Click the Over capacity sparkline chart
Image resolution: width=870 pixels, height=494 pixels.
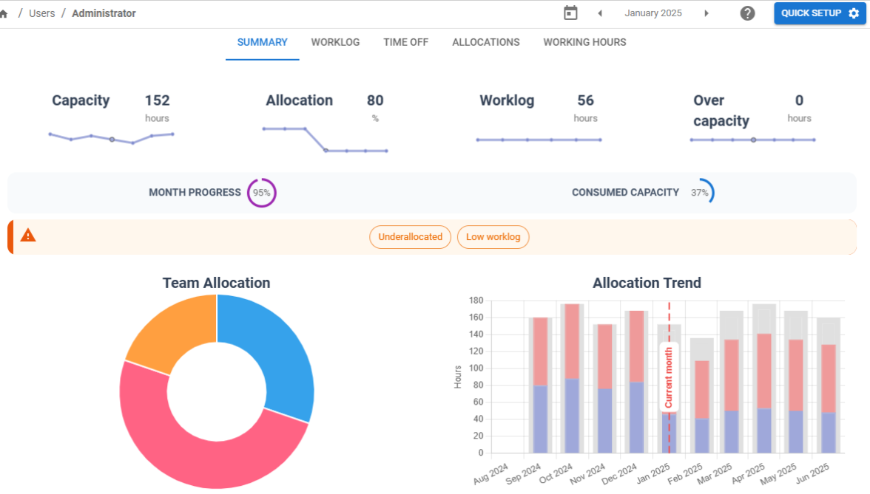(x=752, y=140)
